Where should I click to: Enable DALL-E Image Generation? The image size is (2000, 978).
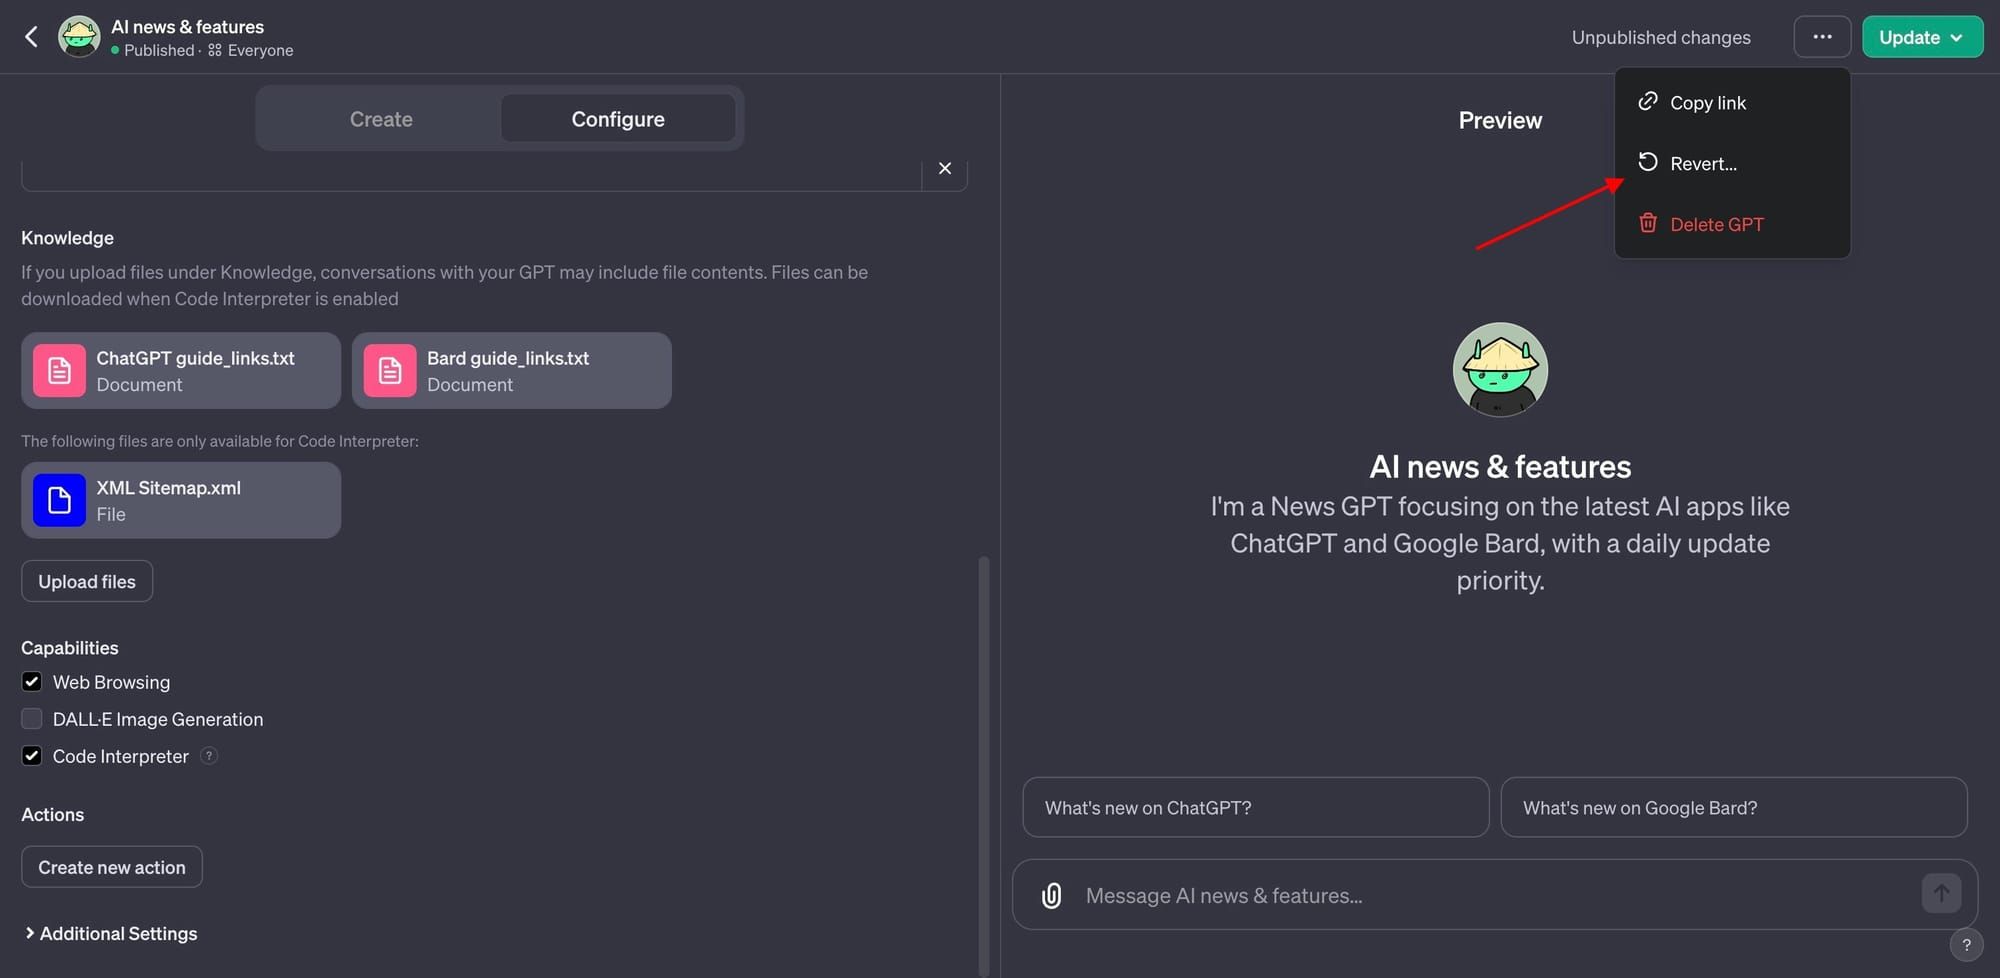click(31, 718)
